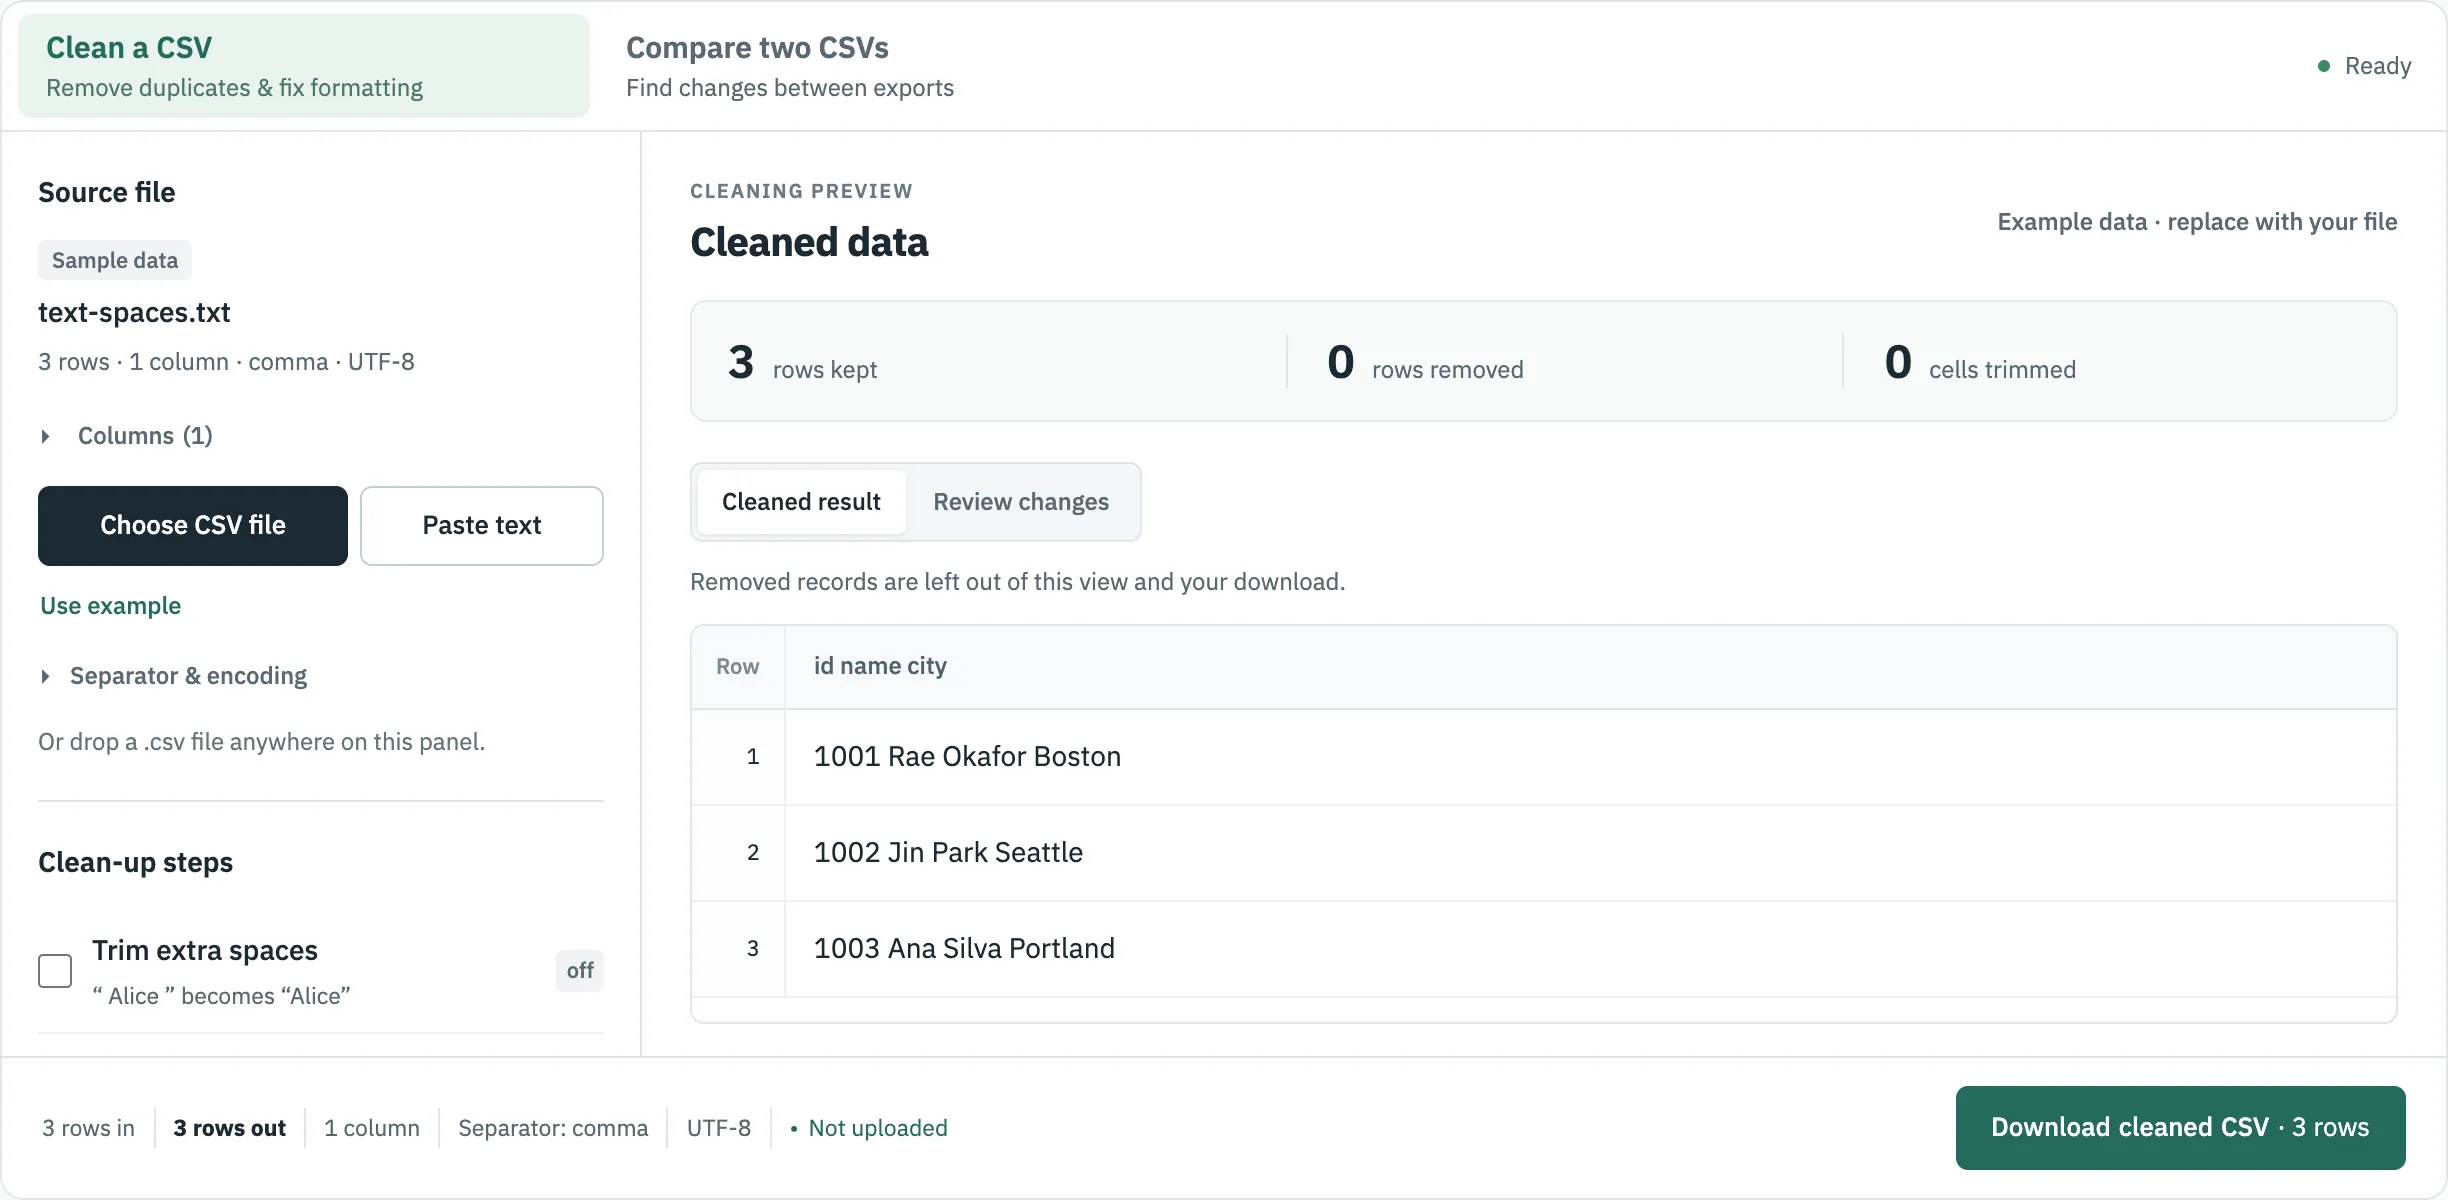This screenshot has width=2448, height=1200.
Task: Click the Paste text button
Action: click(x=482, y=526)
